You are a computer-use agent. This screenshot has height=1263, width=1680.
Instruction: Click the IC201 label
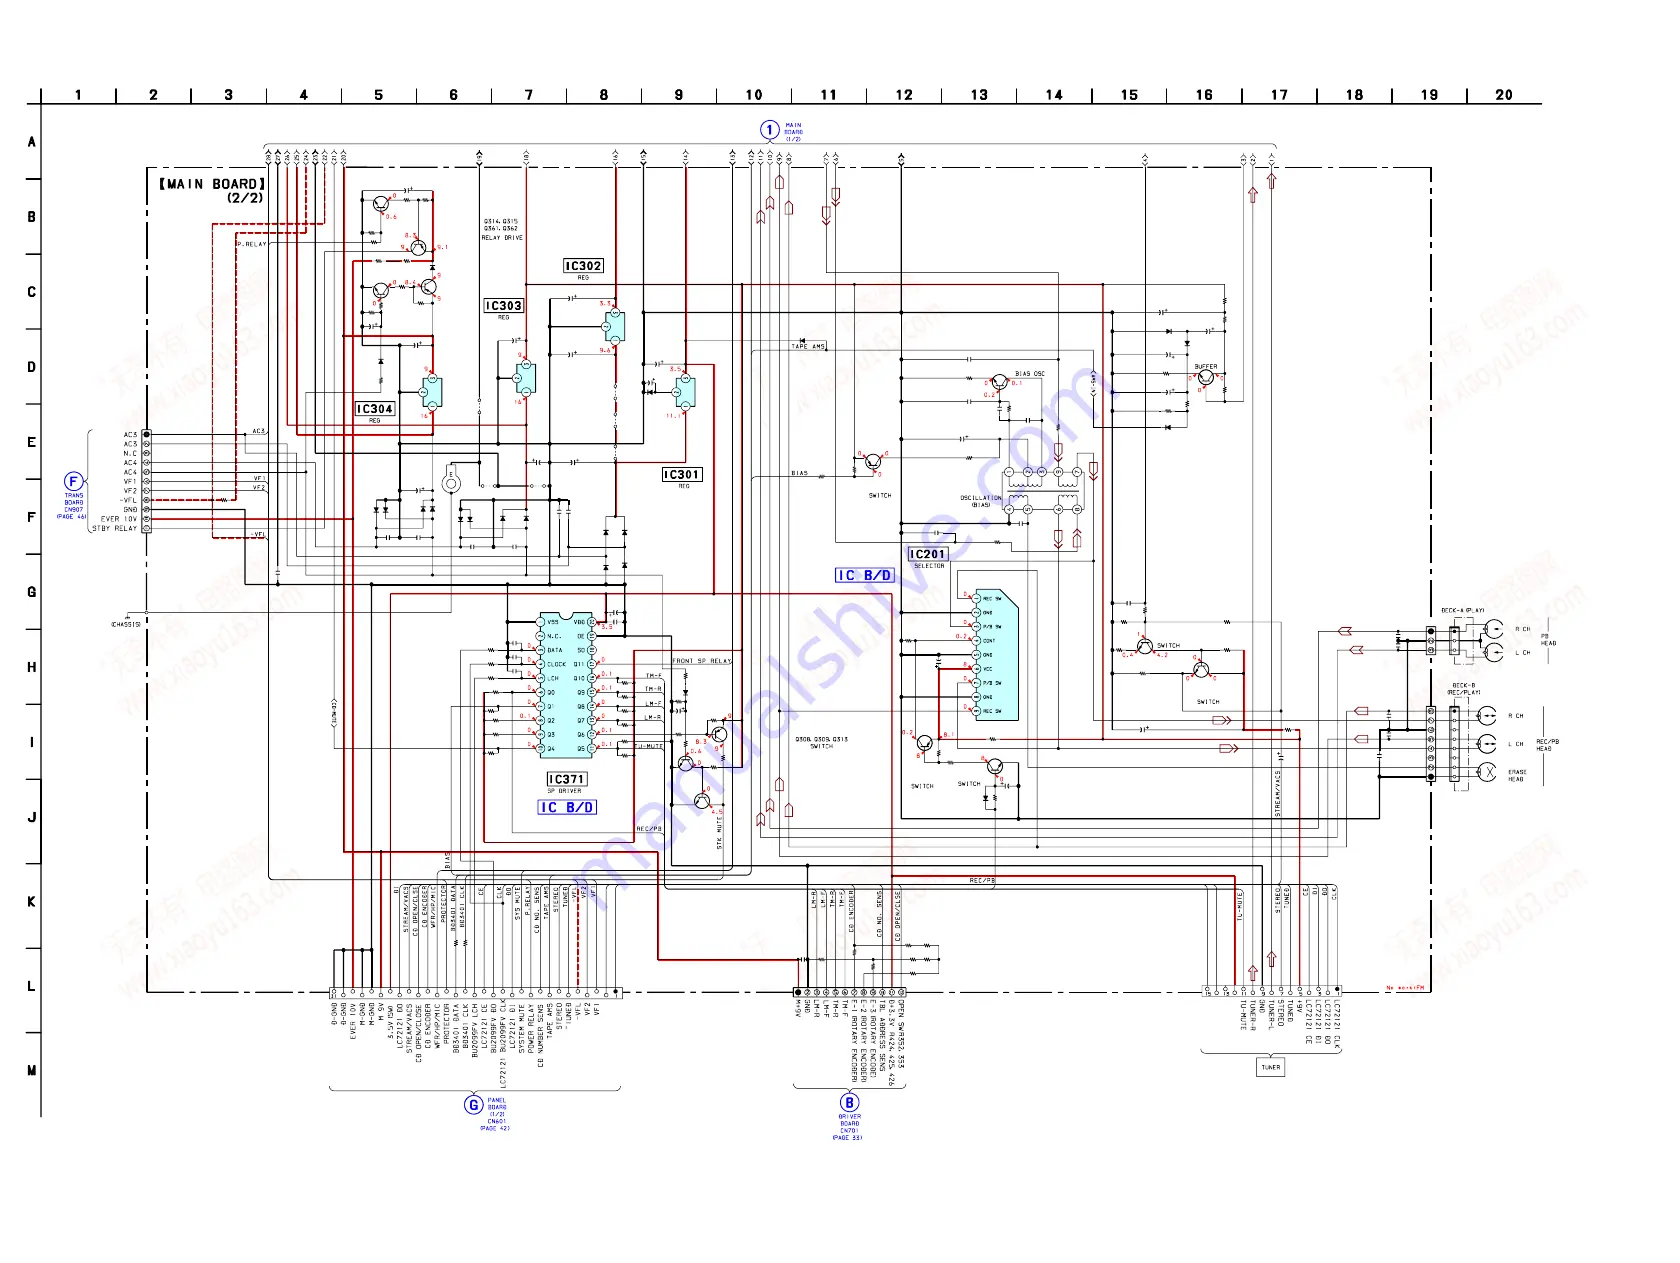point(927,554)
